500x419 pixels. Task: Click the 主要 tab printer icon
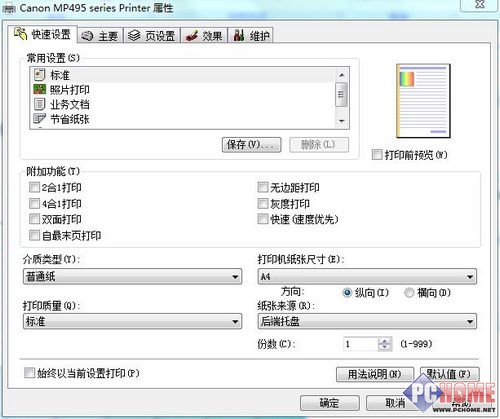(87, 36)
